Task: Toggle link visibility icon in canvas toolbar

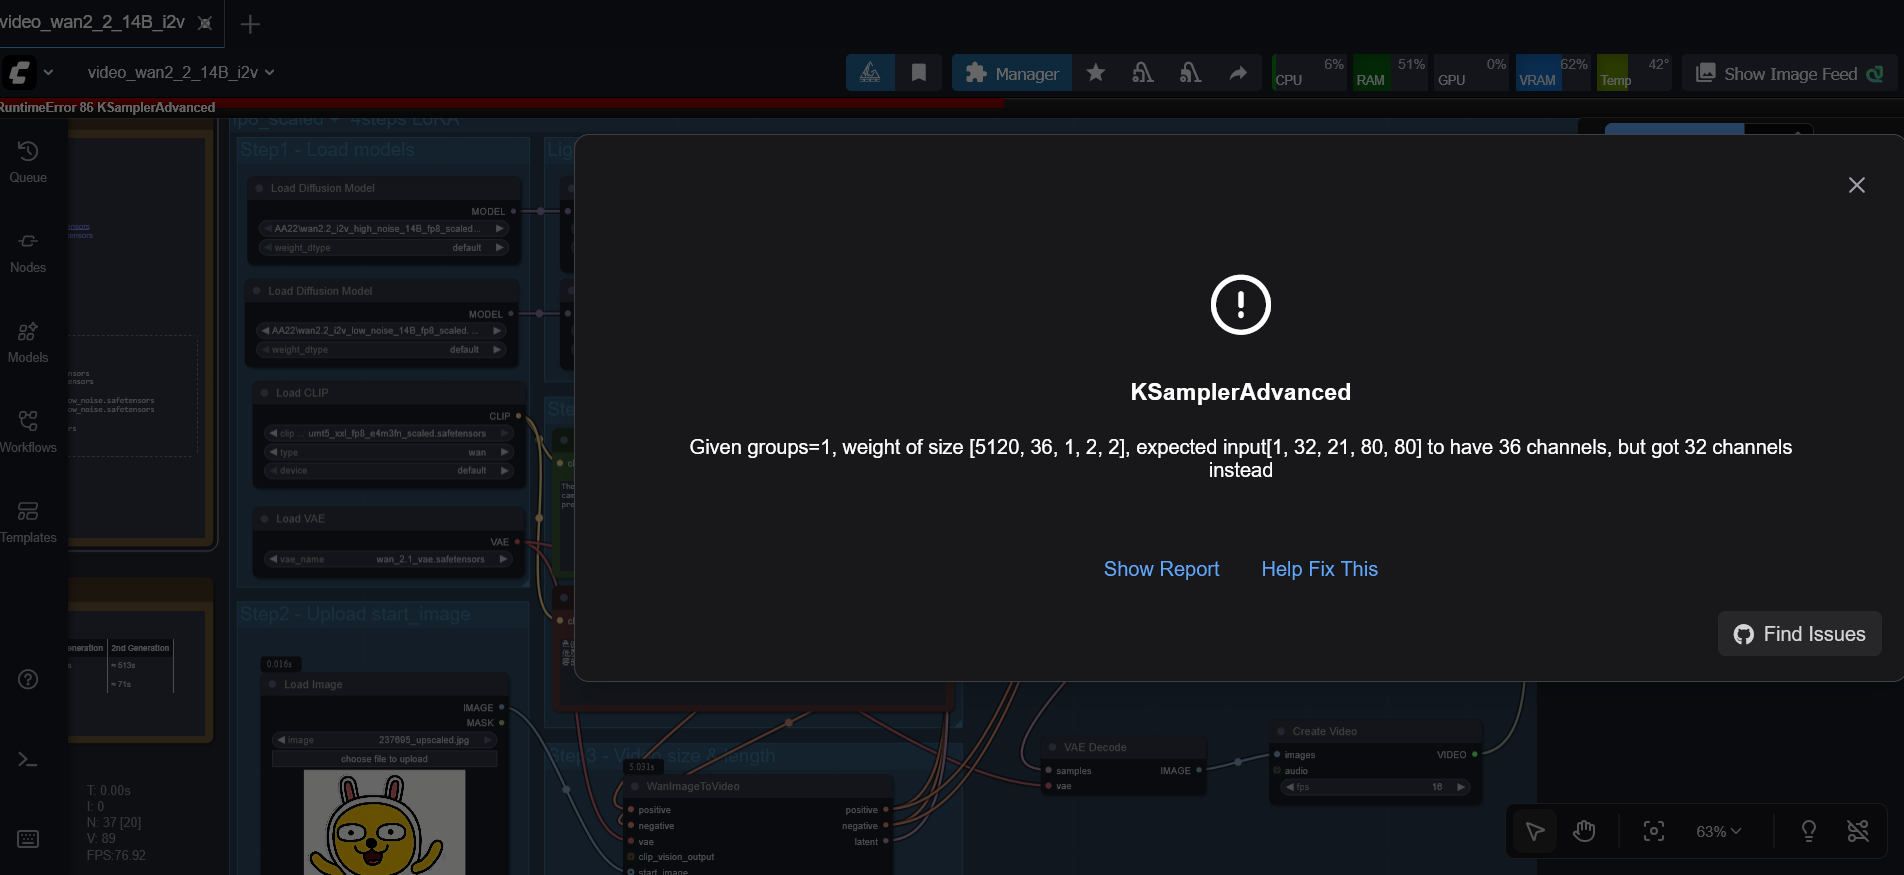Action: click(1858, 831)
